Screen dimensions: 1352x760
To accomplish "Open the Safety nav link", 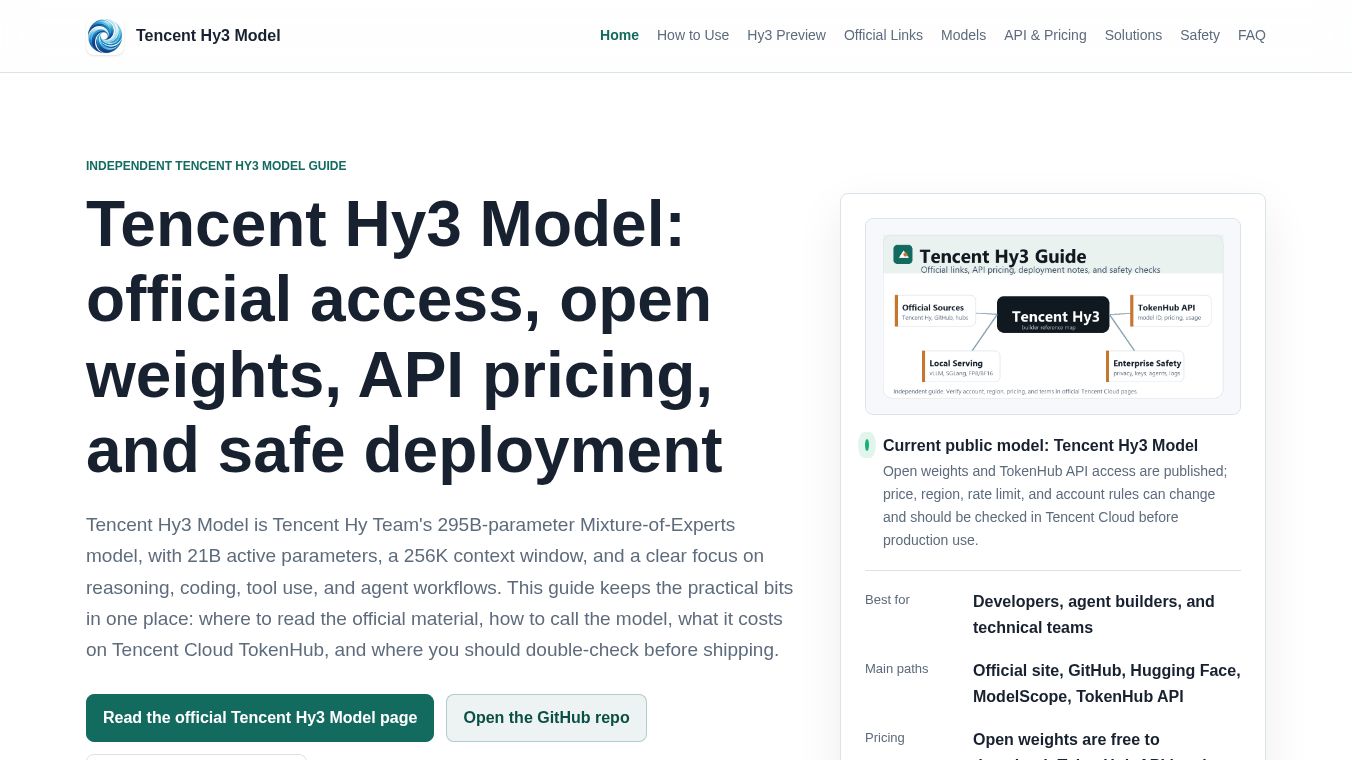I will pos(1200,35).
